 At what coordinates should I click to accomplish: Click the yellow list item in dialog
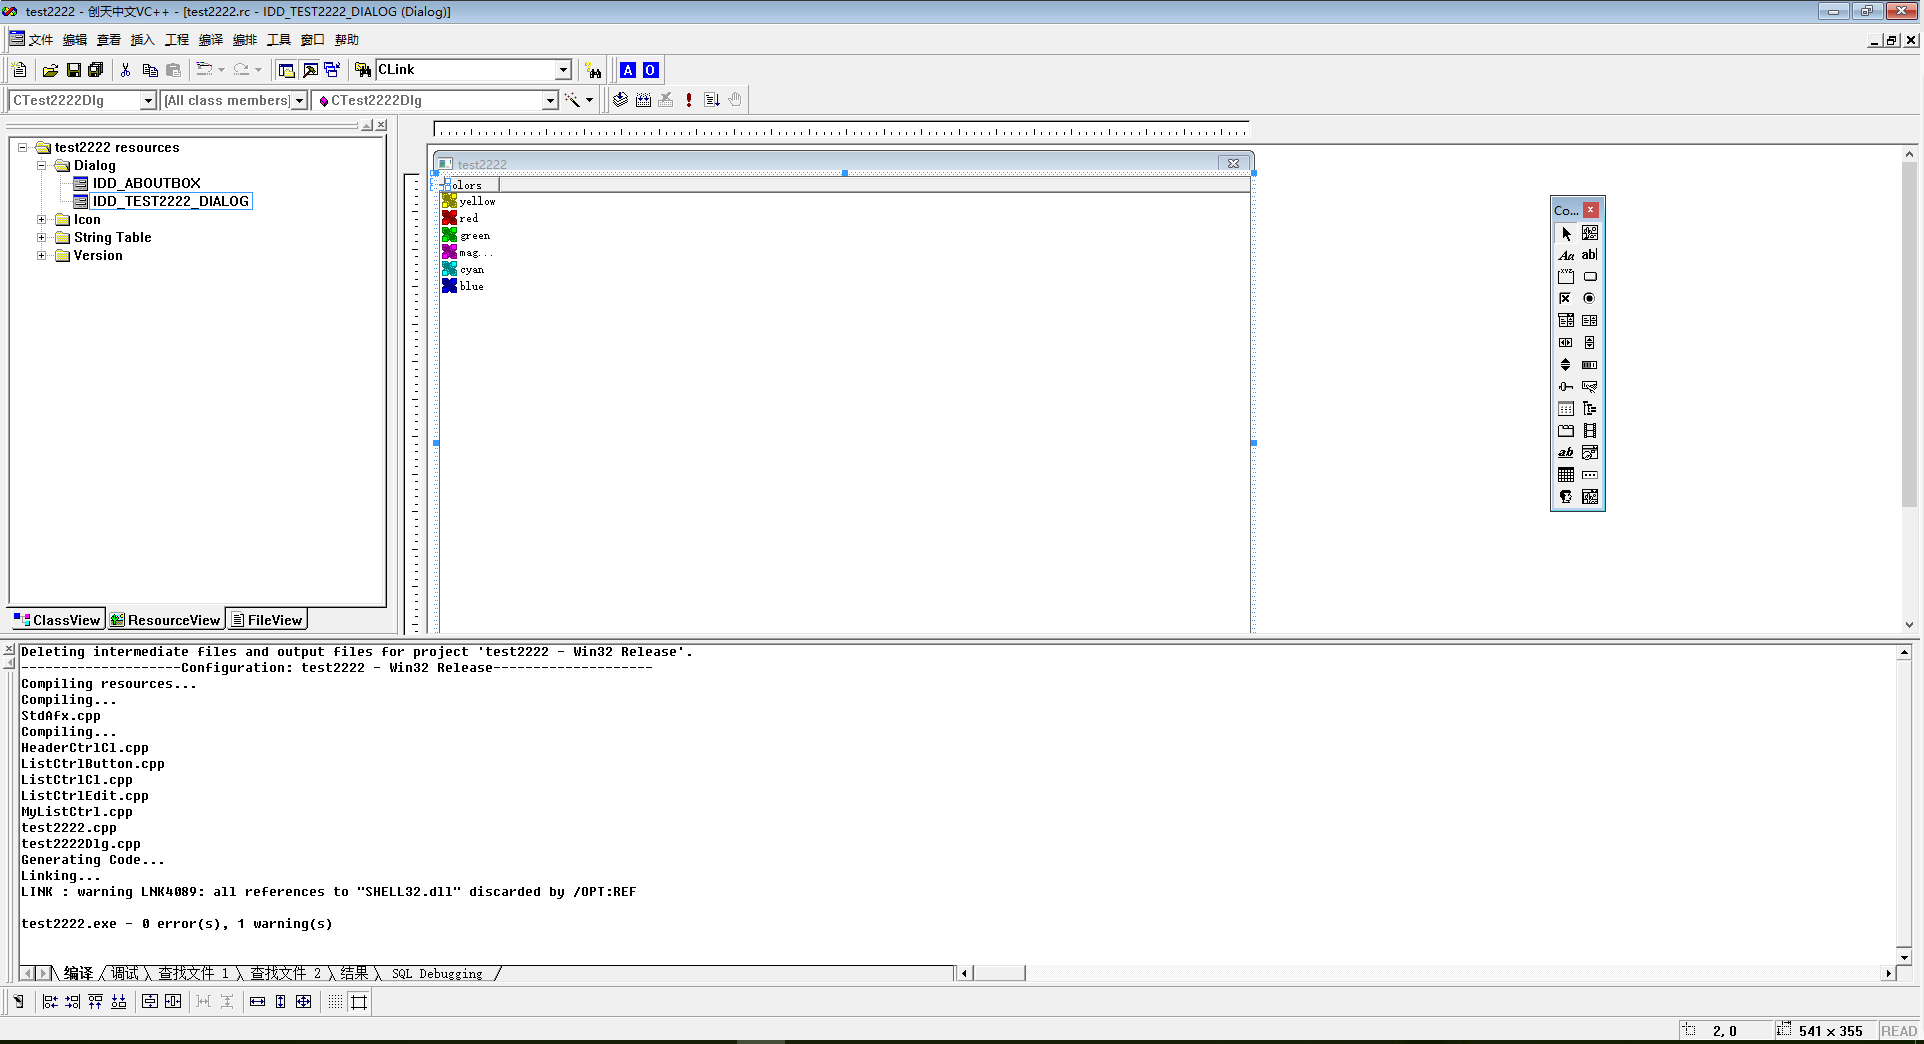[x=469, y=201]
